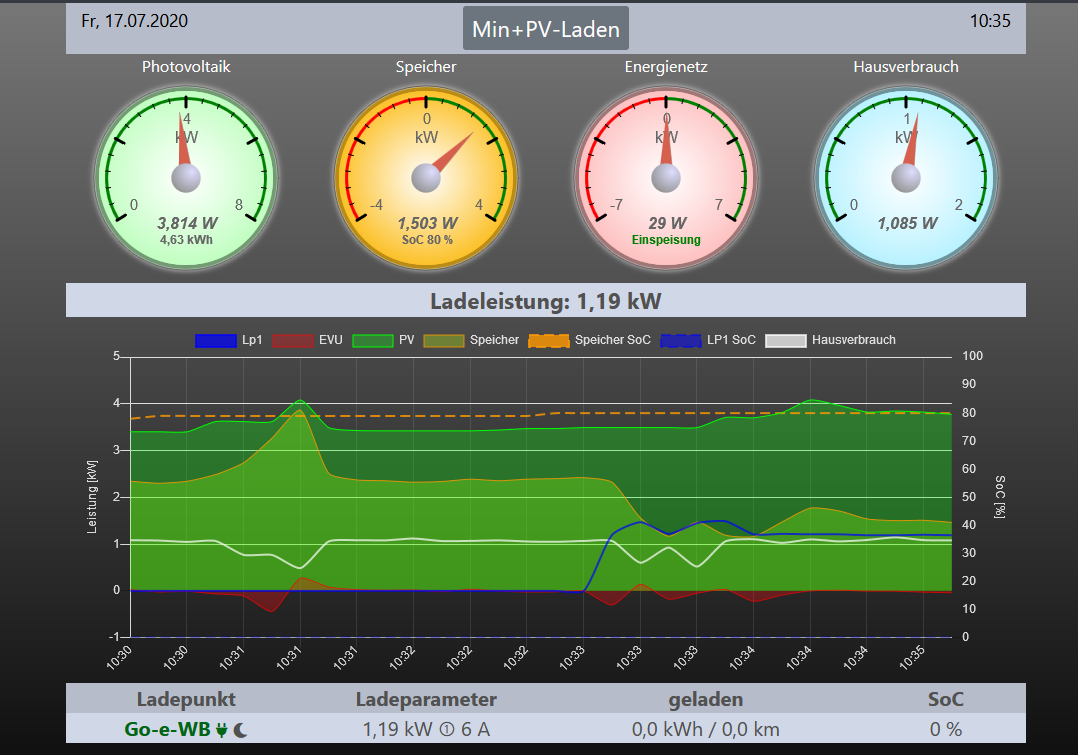The width and height of the screenshot is (1078, 755).
Task: Click the Hausverbrauch white legend swatch
Action: click(x=785, y=340)
